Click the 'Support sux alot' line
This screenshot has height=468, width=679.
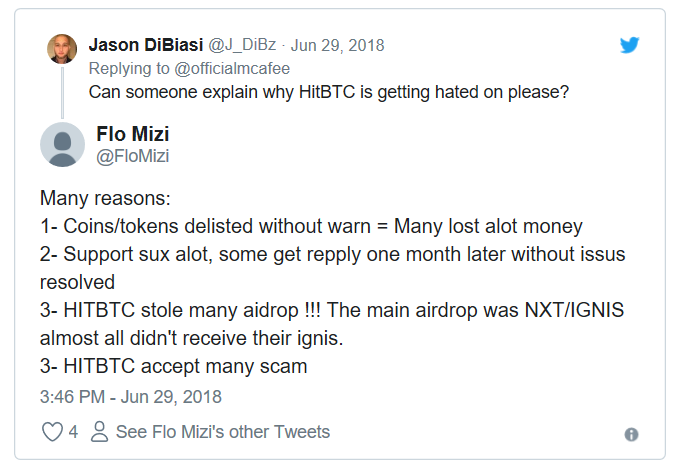pos(332,254)
